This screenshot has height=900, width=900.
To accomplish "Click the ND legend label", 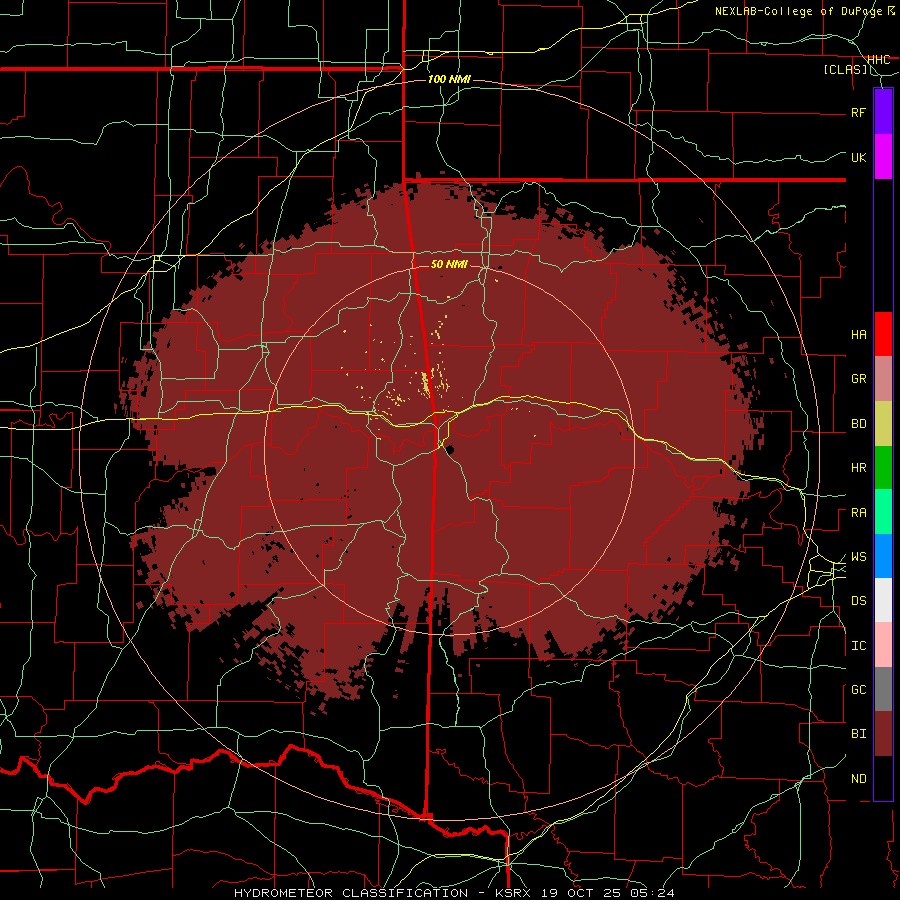I will click(x=859, y=779).
